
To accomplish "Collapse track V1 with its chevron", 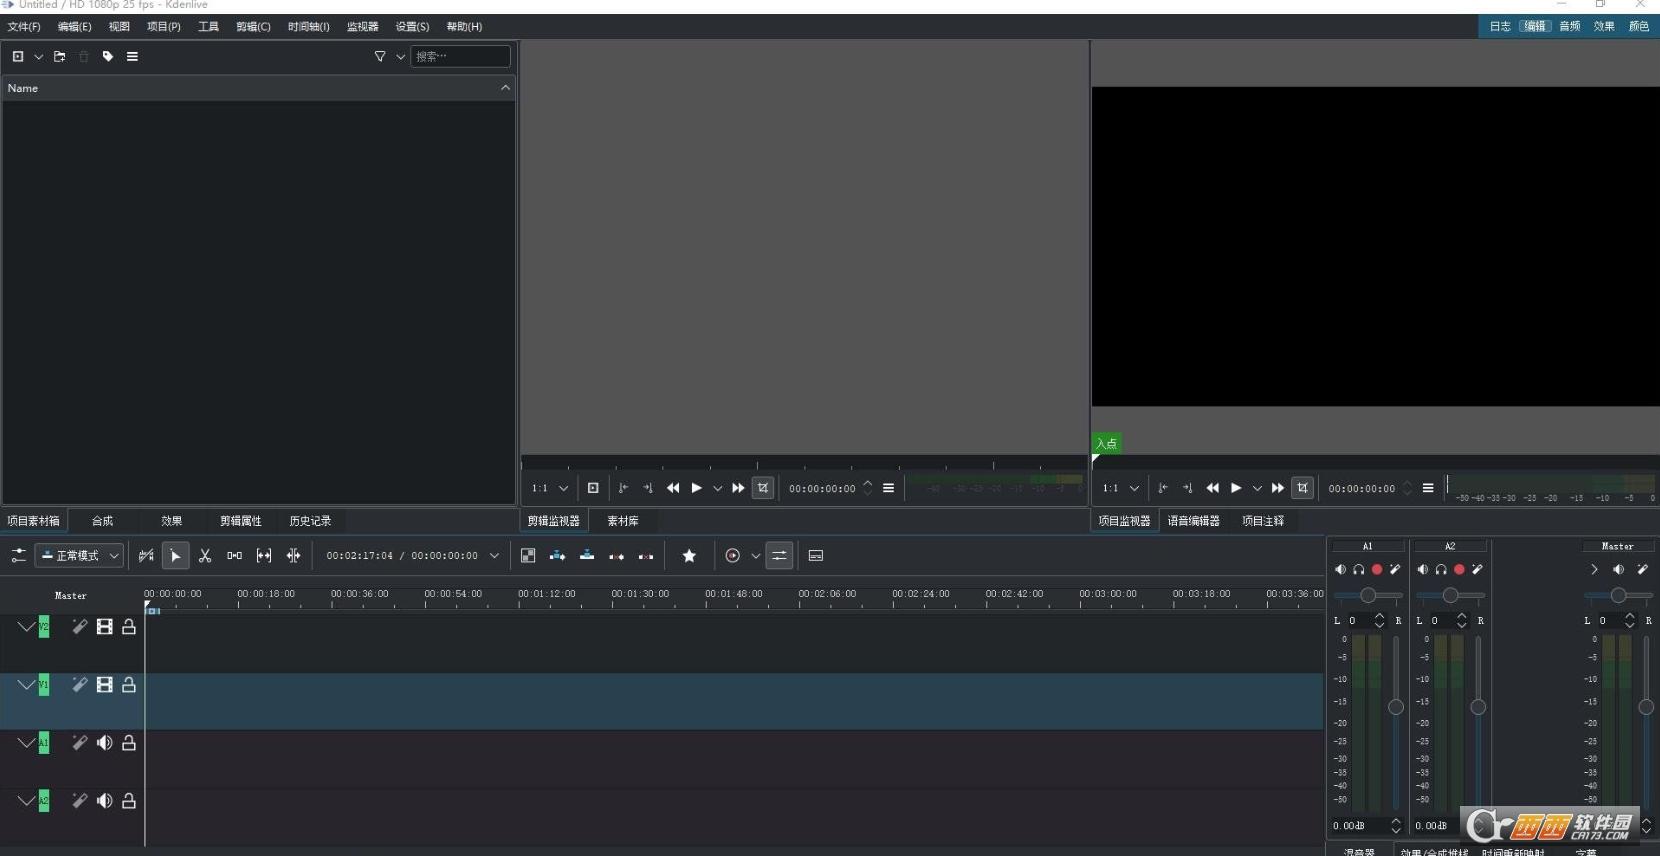I will pos(26,685).
